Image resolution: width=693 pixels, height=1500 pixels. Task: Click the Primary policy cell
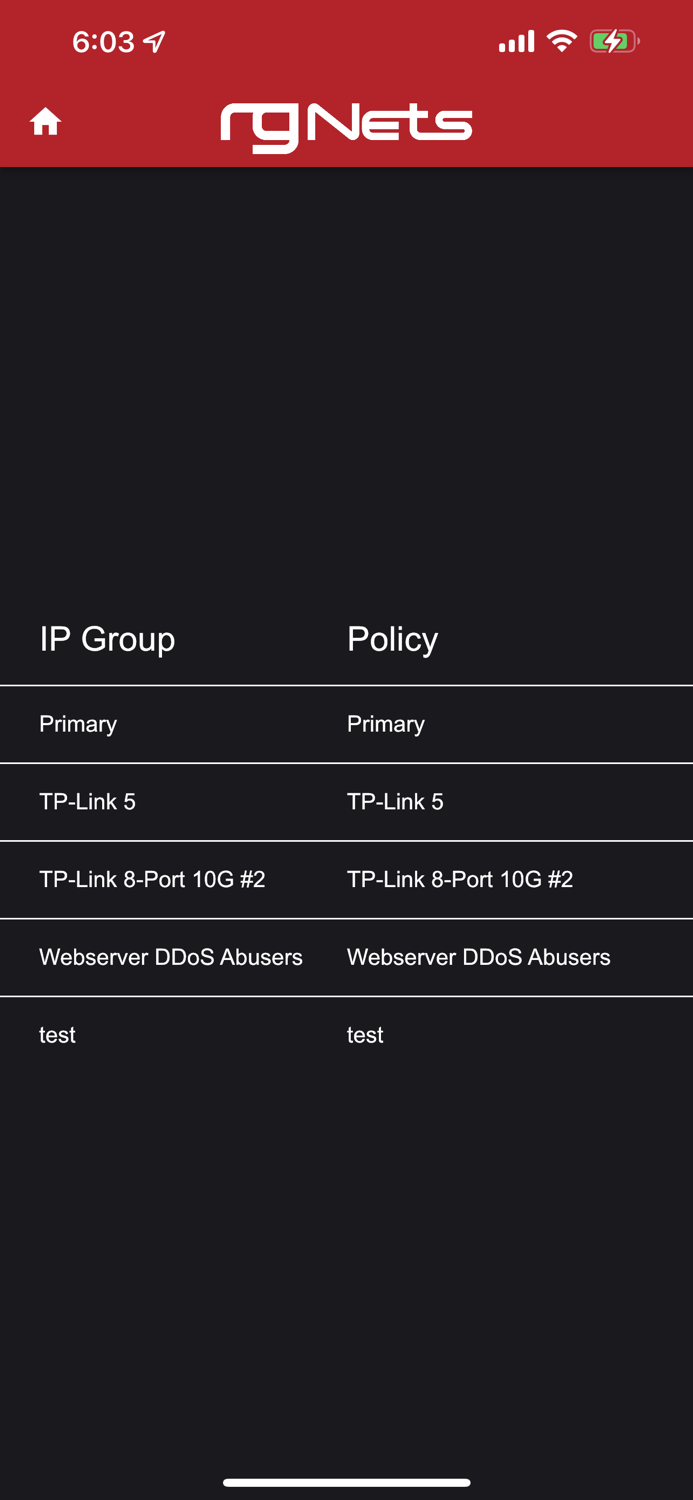[385, 724]
